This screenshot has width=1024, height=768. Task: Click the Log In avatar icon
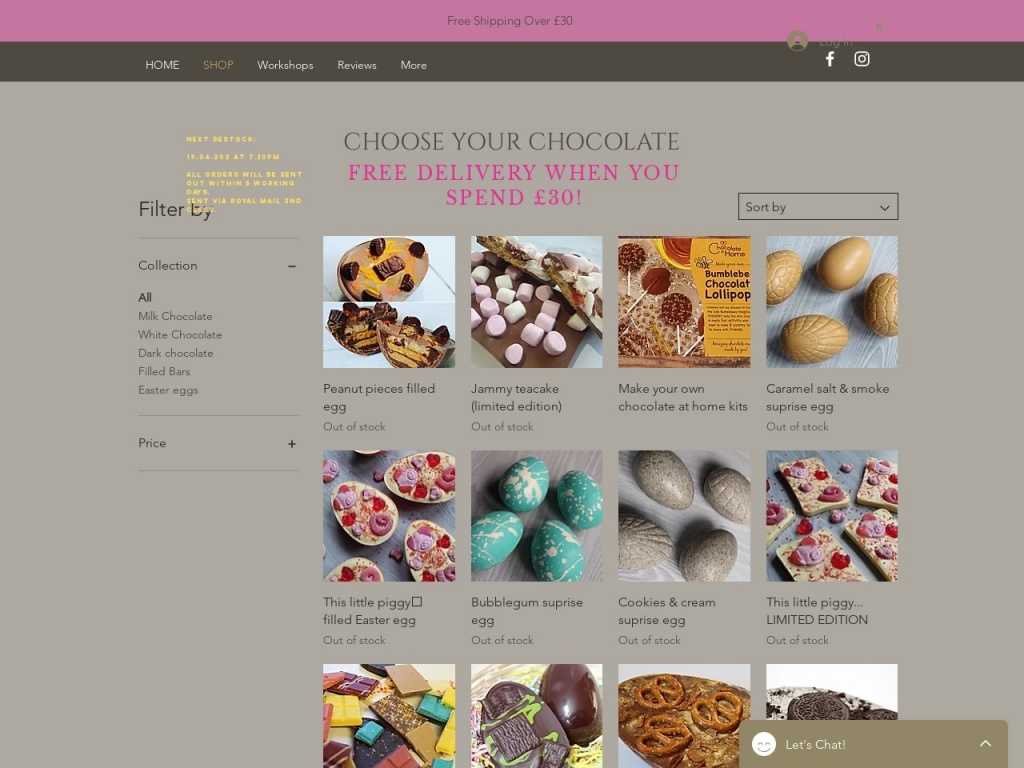click(x=797, y=40)
